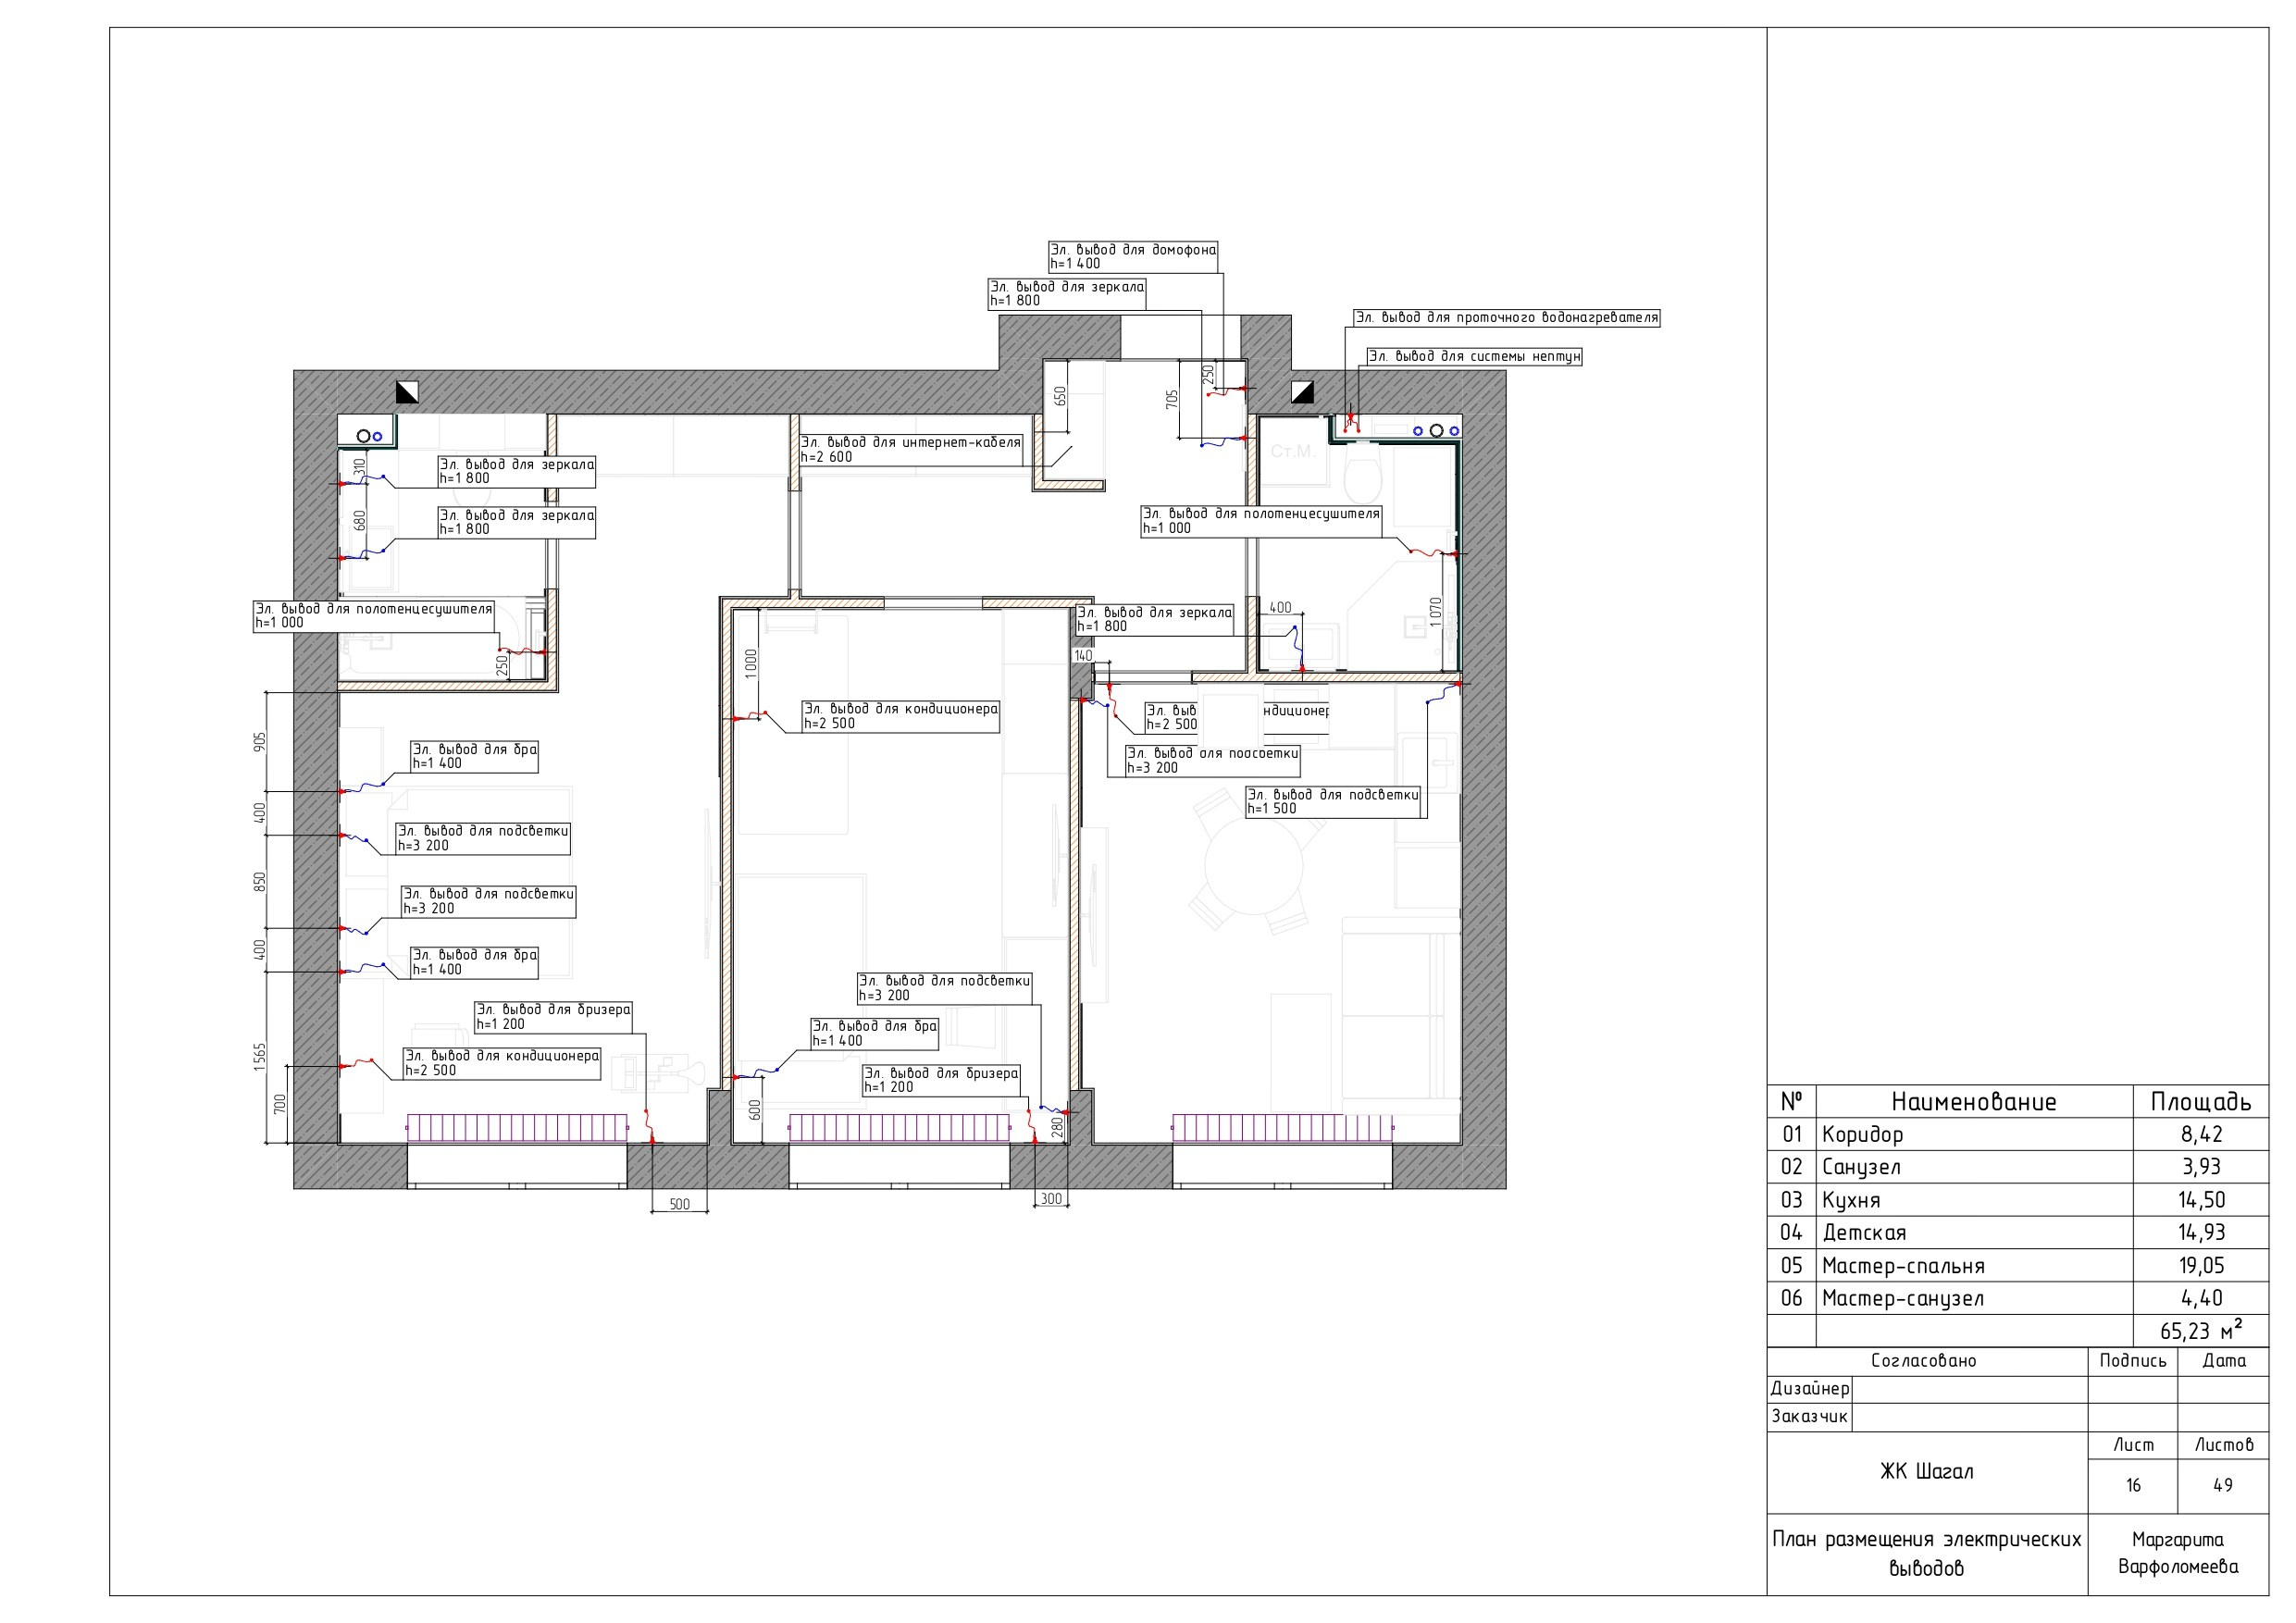Click the area value '19,05'
2296x1623 pixels.
click(2202, 1266)
